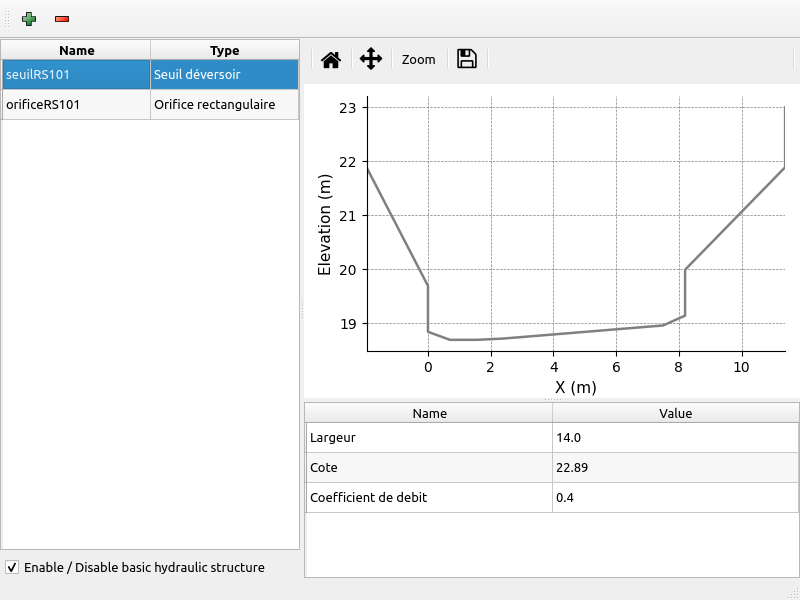
Task: Click the parameters table Name column header
Action: (429, 413)
